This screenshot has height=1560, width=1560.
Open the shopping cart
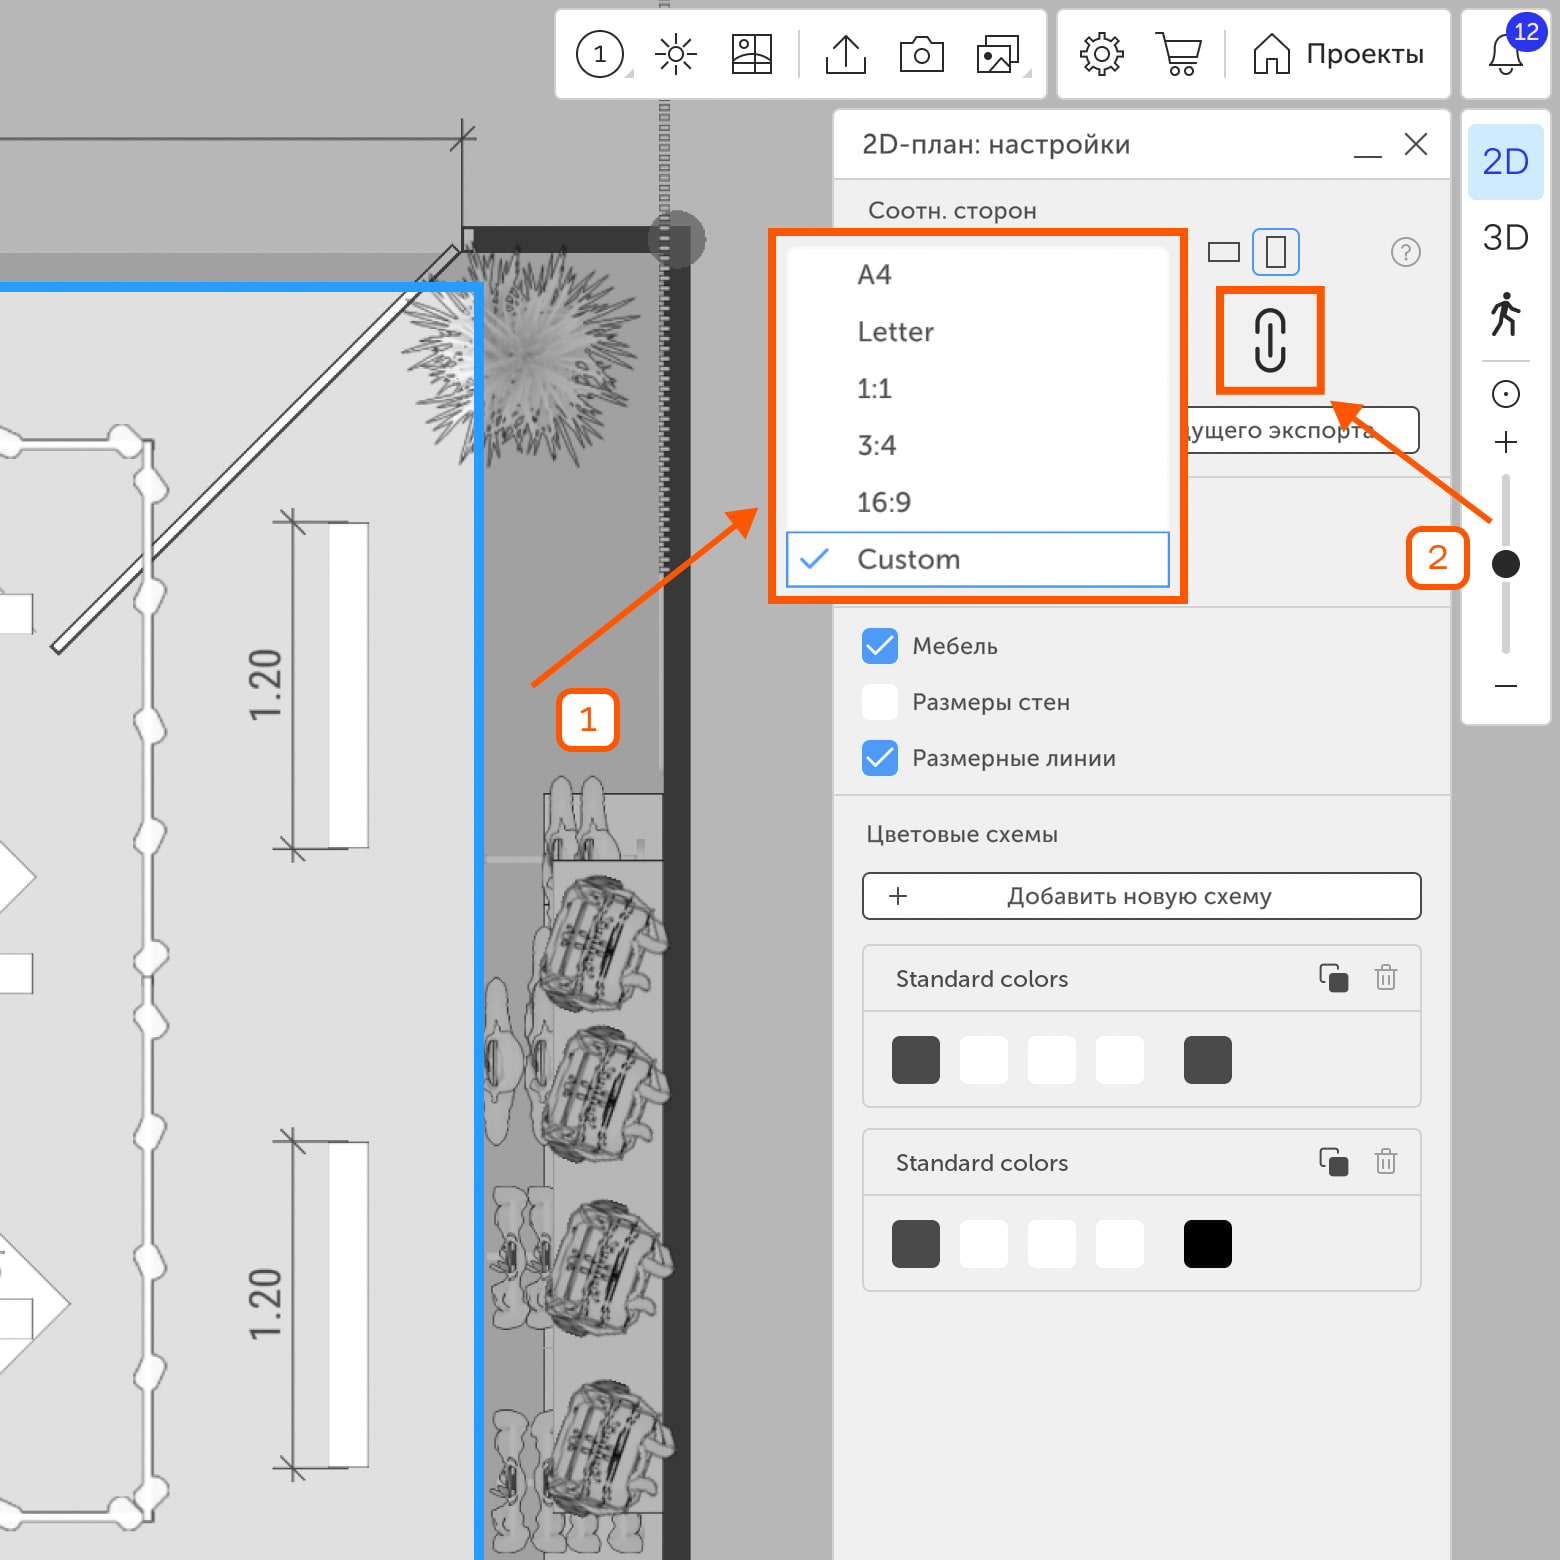coord(1179,54)
